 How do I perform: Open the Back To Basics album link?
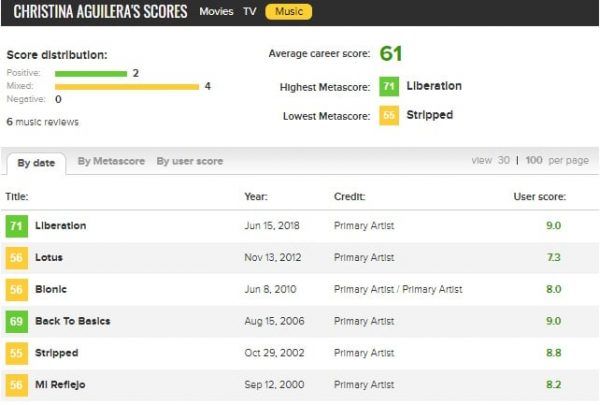72,322
